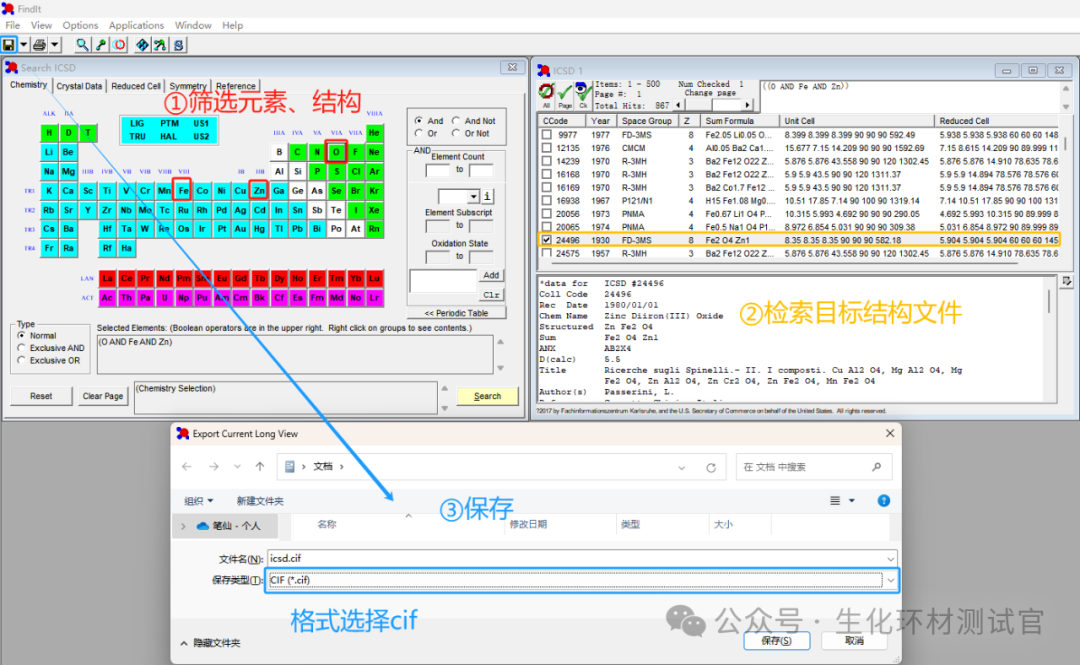Select the And Not radio button
The height and width of the screenshot is (665, 1080).
point(456,121)
